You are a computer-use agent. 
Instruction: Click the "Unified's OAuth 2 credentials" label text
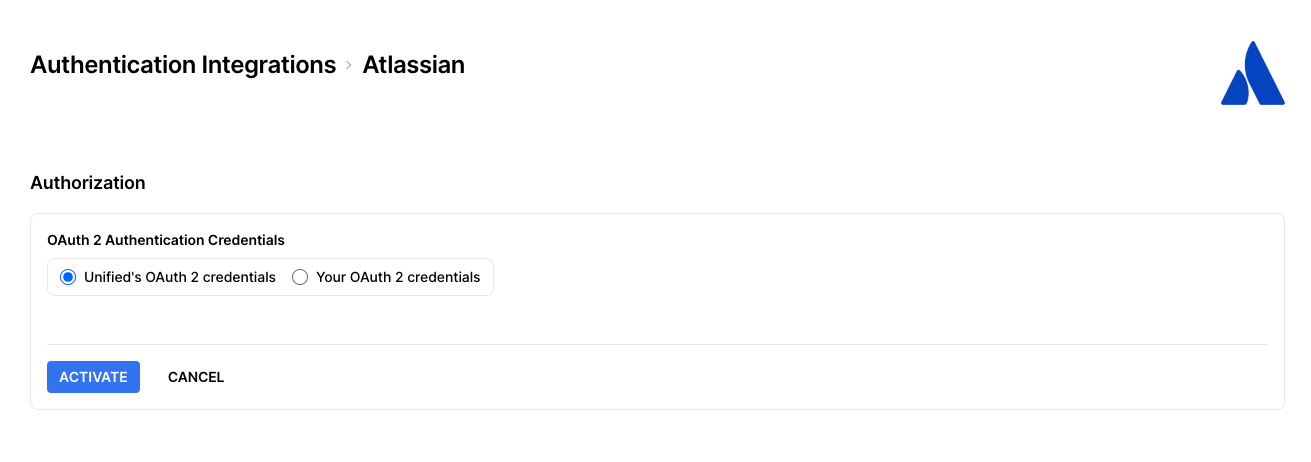tap(180, 277)
